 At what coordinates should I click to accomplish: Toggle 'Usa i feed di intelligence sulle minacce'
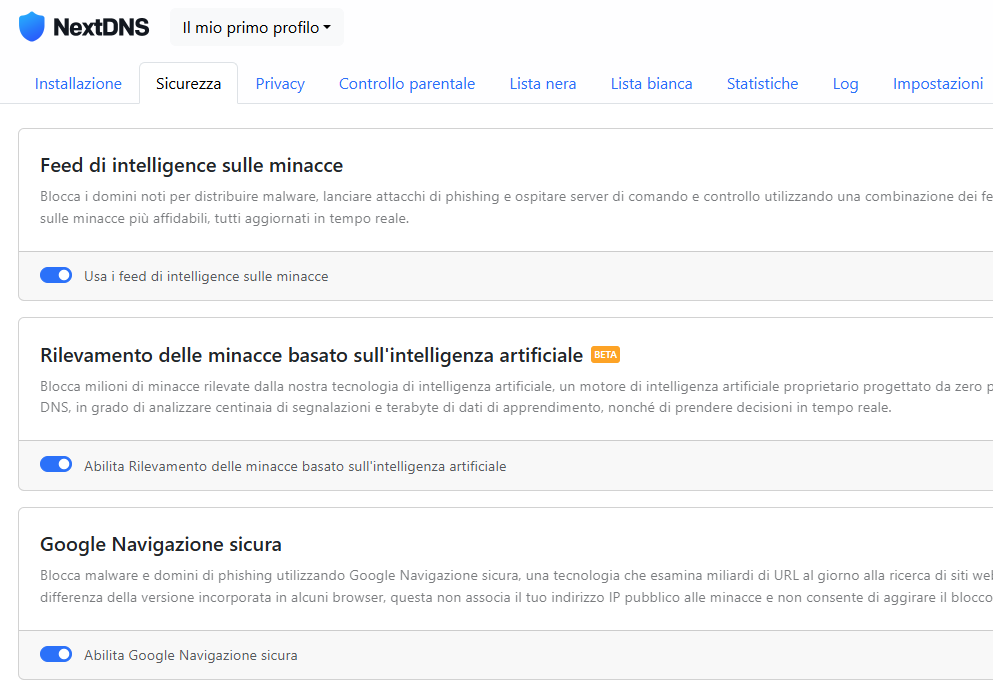(56, 275)
